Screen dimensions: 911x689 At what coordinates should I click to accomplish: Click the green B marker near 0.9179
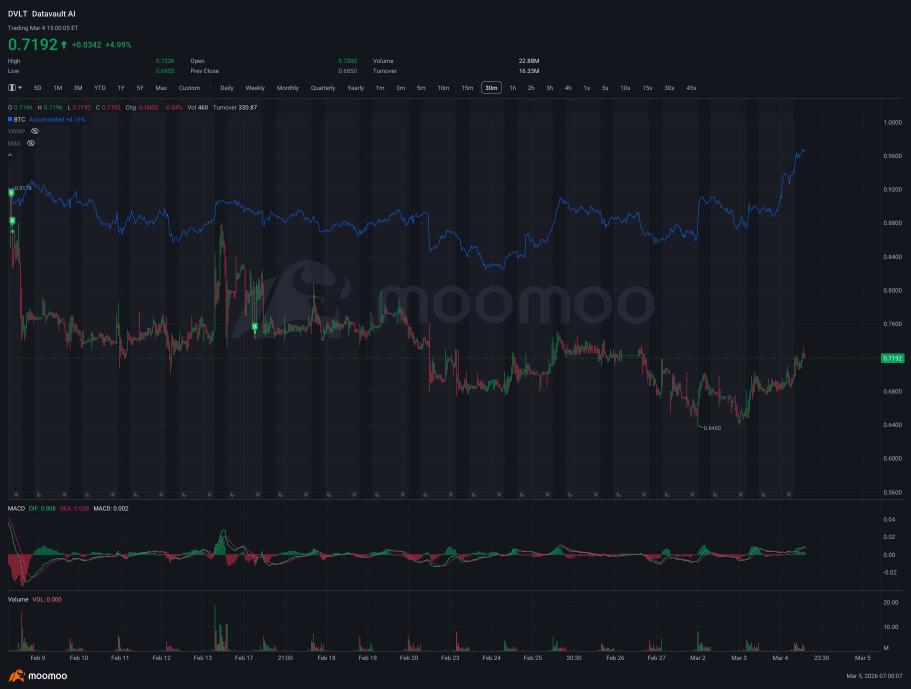(11, 193)
